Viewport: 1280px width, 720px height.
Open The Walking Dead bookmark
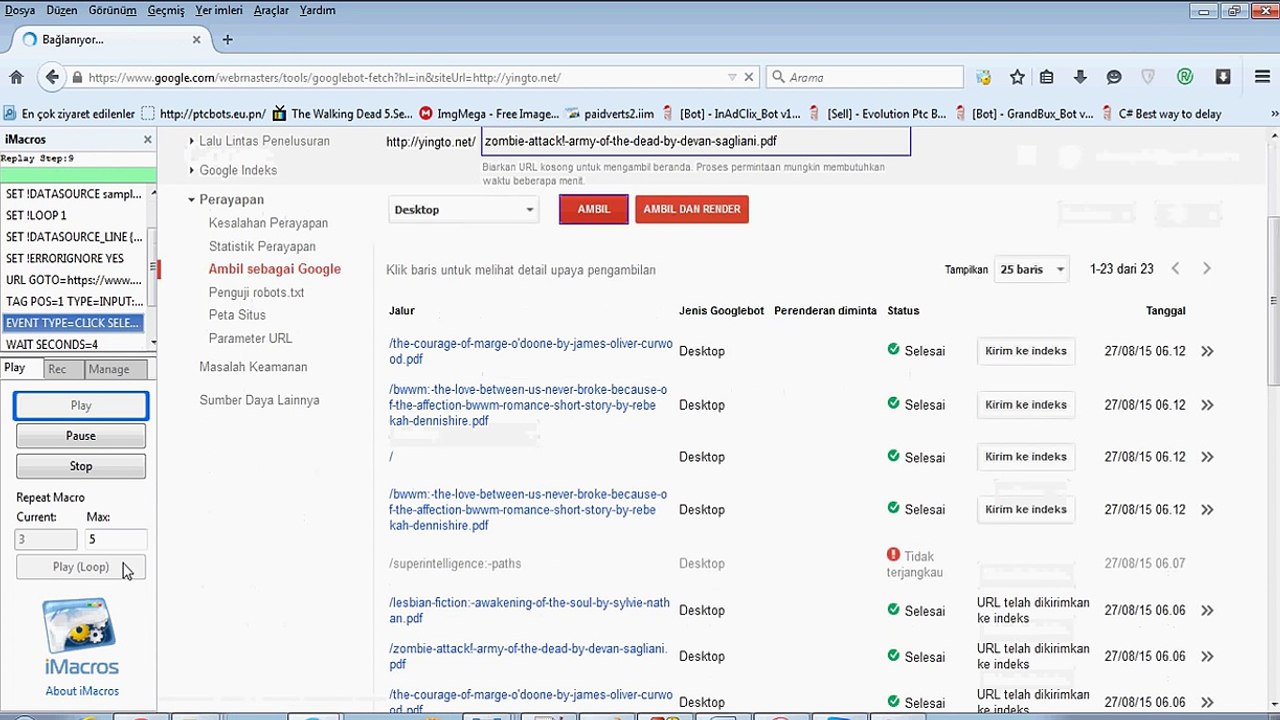(x=342, y=114)
